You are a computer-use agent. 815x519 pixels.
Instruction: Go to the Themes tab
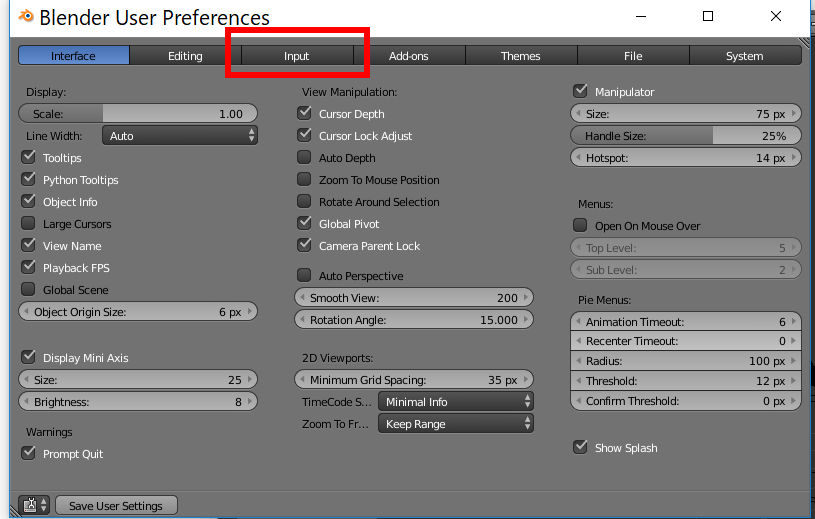click(x=521, y=56)
